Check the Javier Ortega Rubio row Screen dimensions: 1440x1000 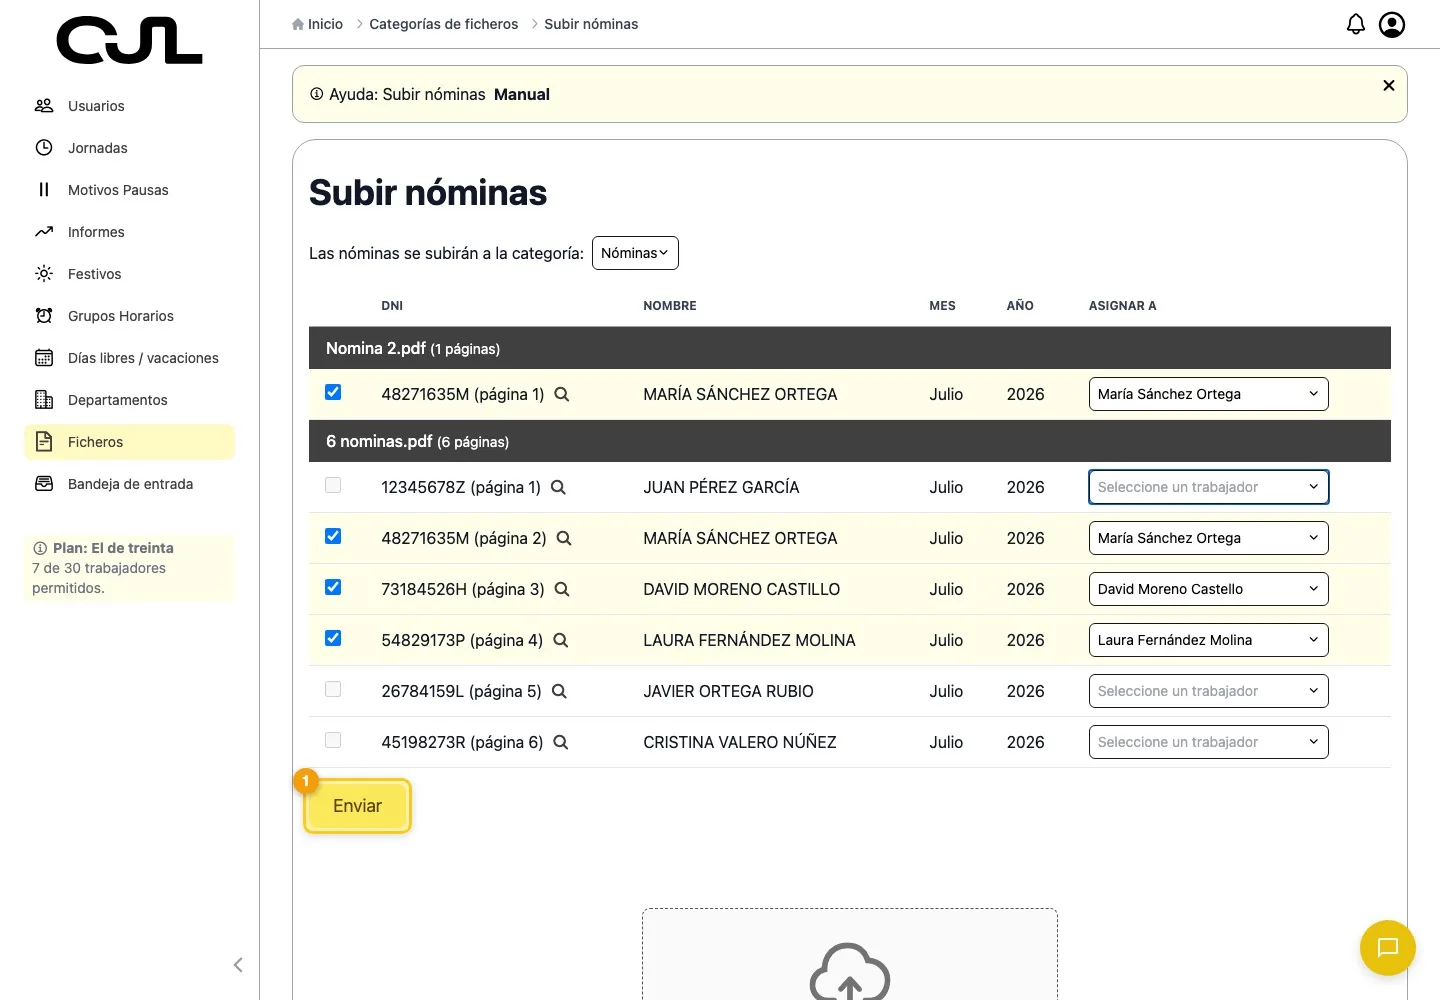[x=333, y=689]
